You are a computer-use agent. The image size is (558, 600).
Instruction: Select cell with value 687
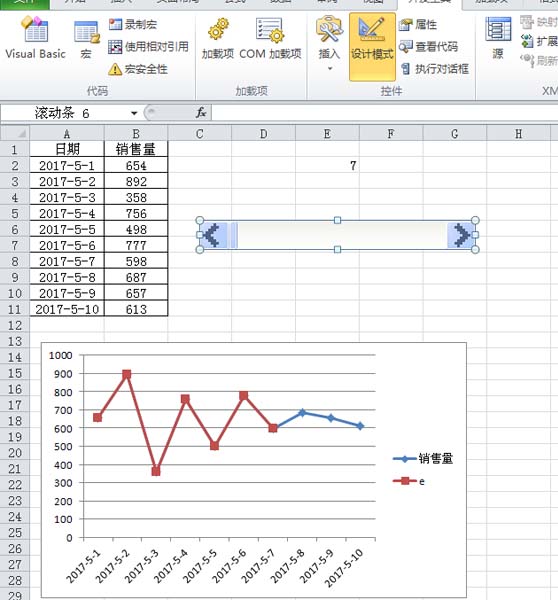[136, 277]
